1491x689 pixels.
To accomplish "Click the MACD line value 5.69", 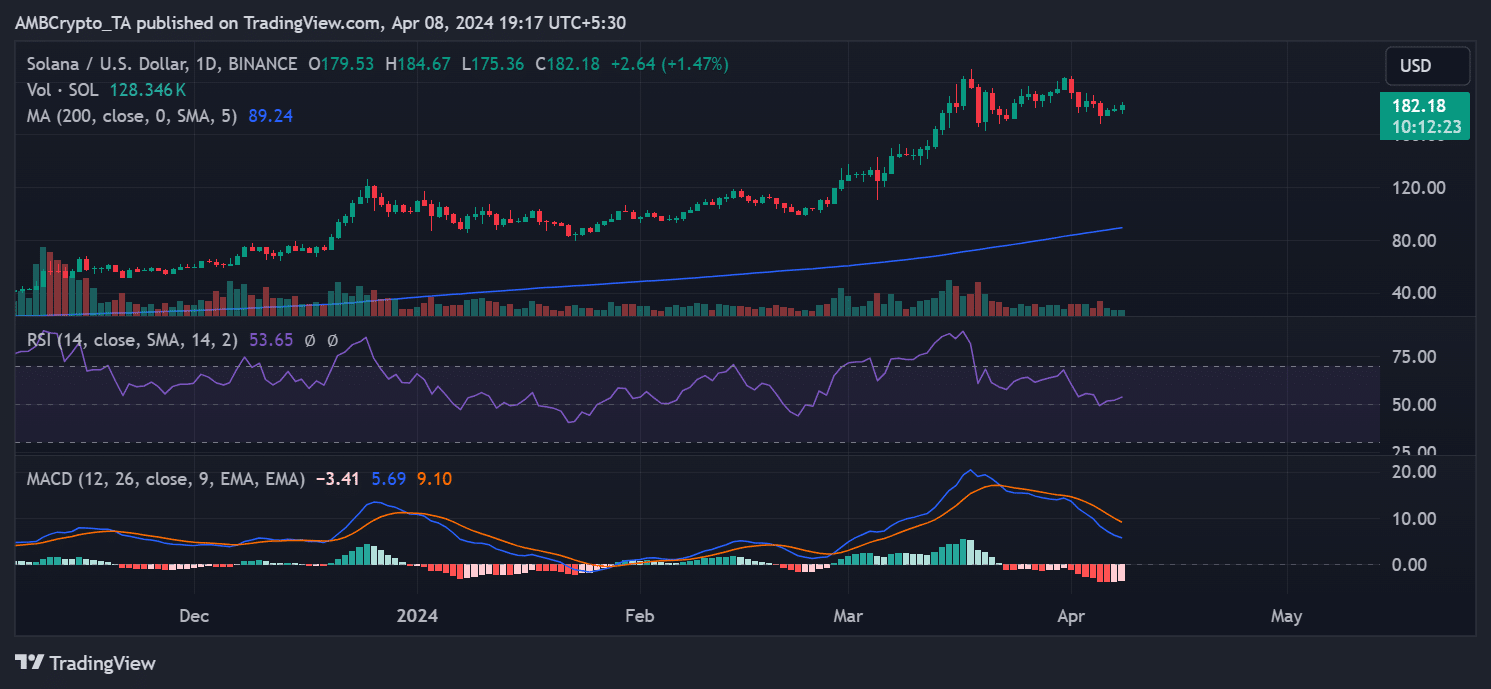I will tap(387, 479).
